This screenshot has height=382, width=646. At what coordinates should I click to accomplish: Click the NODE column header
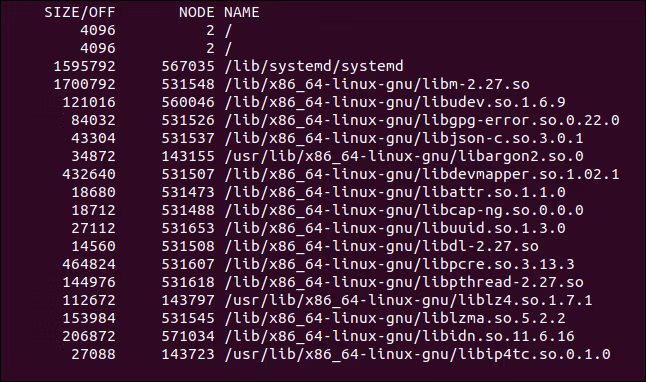pyautogui.click(x=197, y=12)
